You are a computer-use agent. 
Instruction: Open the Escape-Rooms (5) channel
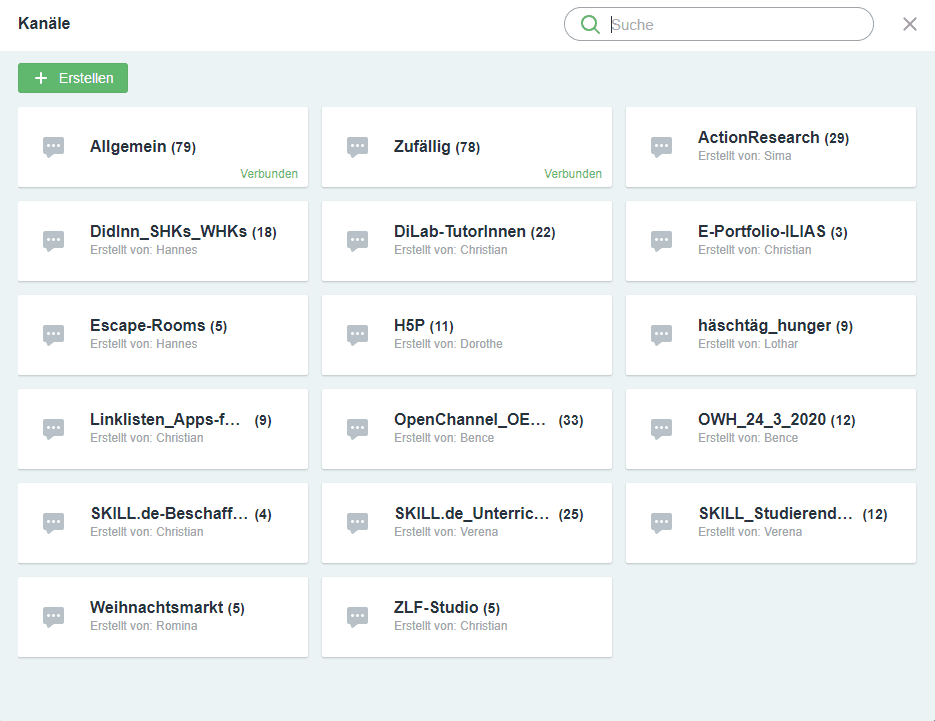click(163, 335)
